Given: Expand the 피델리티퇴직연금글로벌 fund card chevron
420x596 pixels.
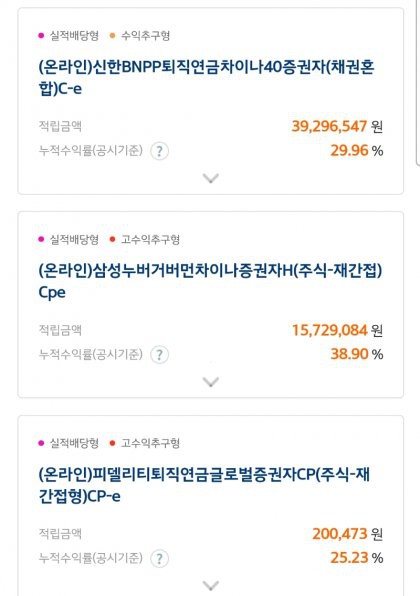Looking at the screenshot, I should click(x=211, y=585).
